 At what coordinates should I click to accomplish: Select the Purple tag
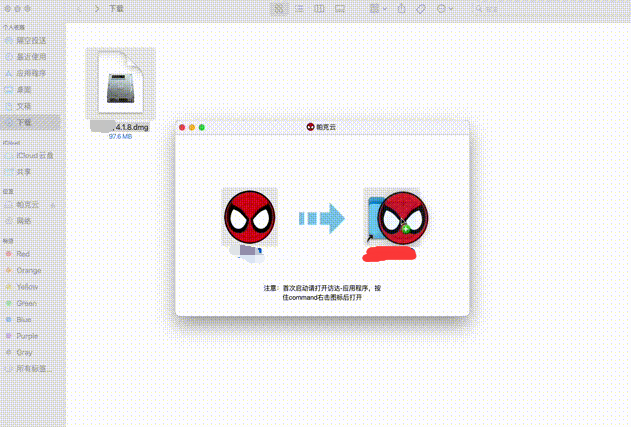31,336
